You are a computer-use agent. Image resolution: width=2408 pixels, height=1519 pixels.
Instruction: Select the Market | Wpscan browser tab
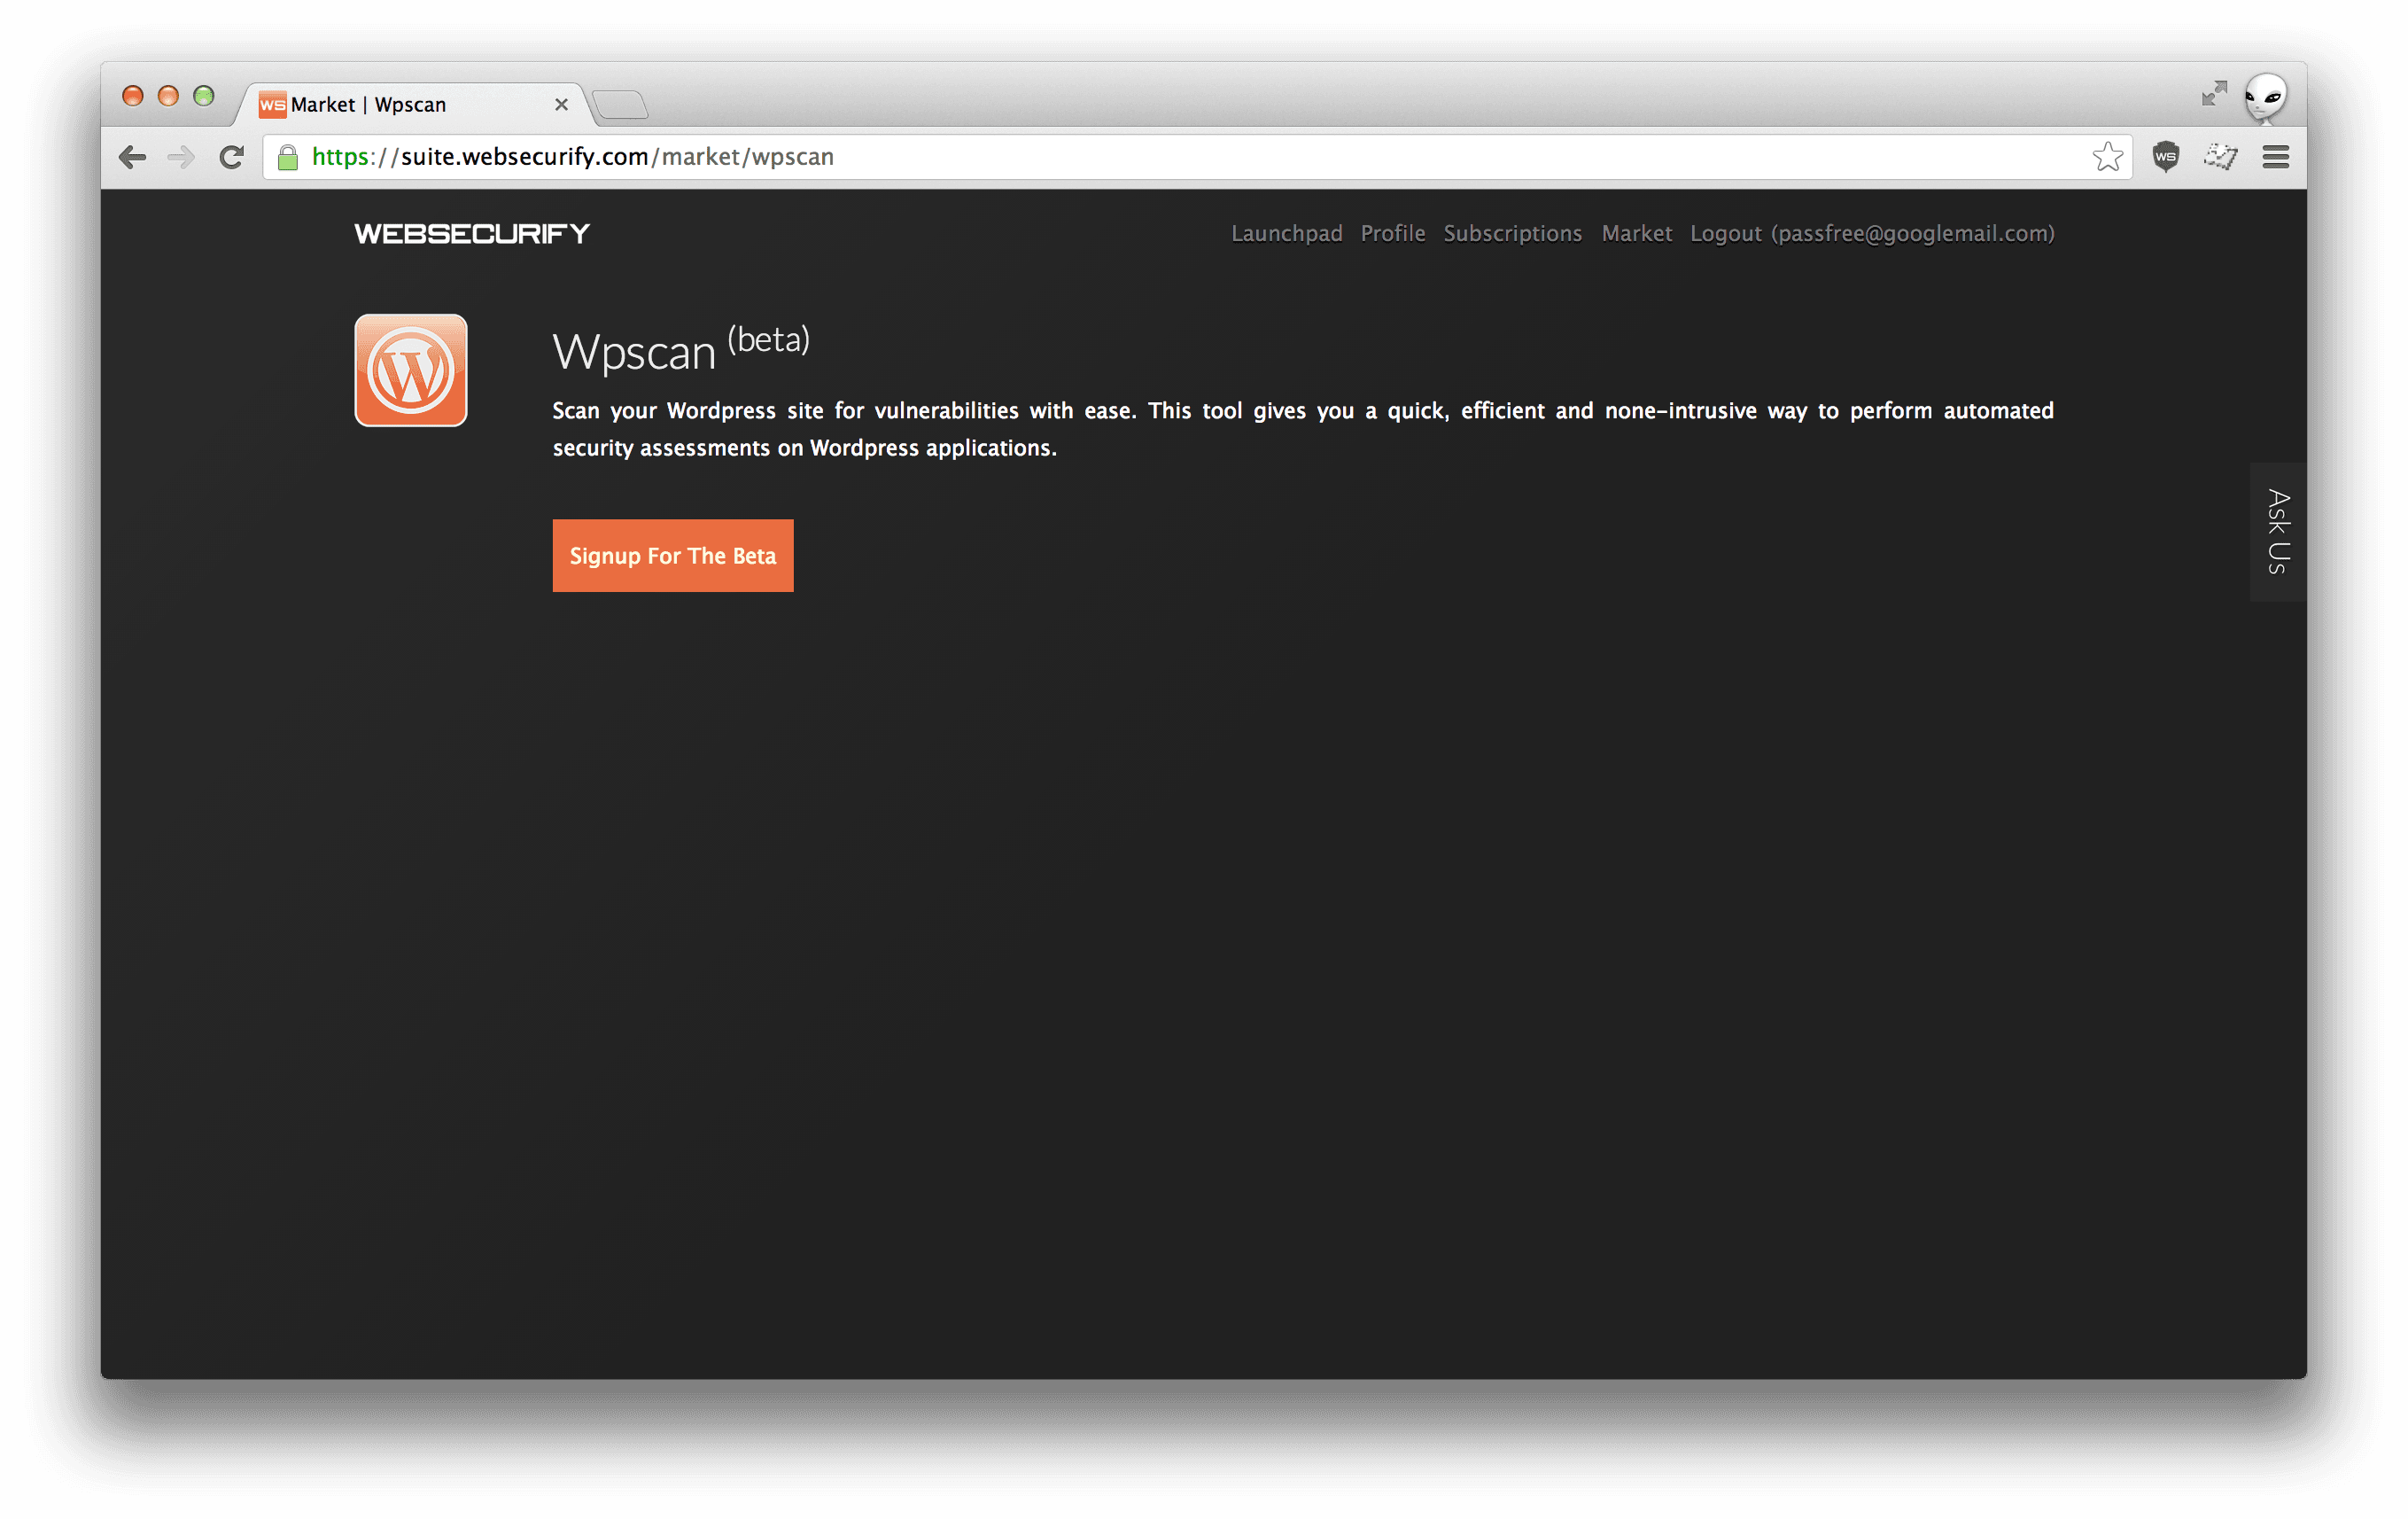pyautogui.click(x=413, y=104)
